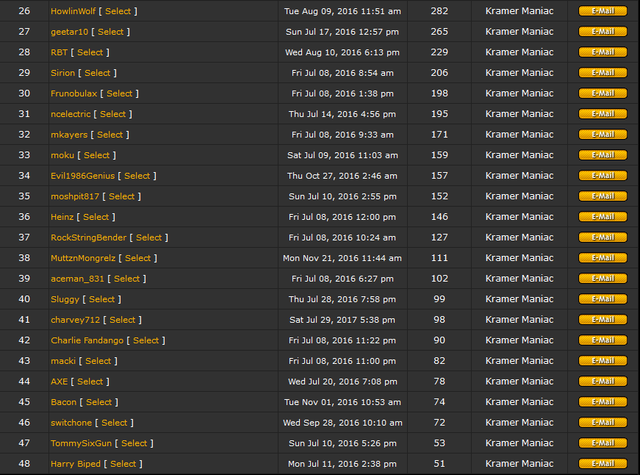Send e-mail to Sirion via E-Mail button
640x475 pixels.
pos(603,73)
